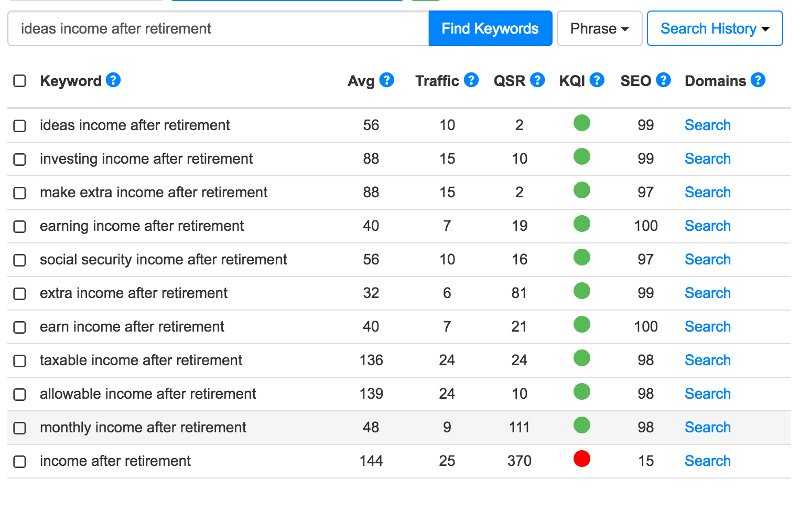Click the Keyword column header

[x=70, y=81]
